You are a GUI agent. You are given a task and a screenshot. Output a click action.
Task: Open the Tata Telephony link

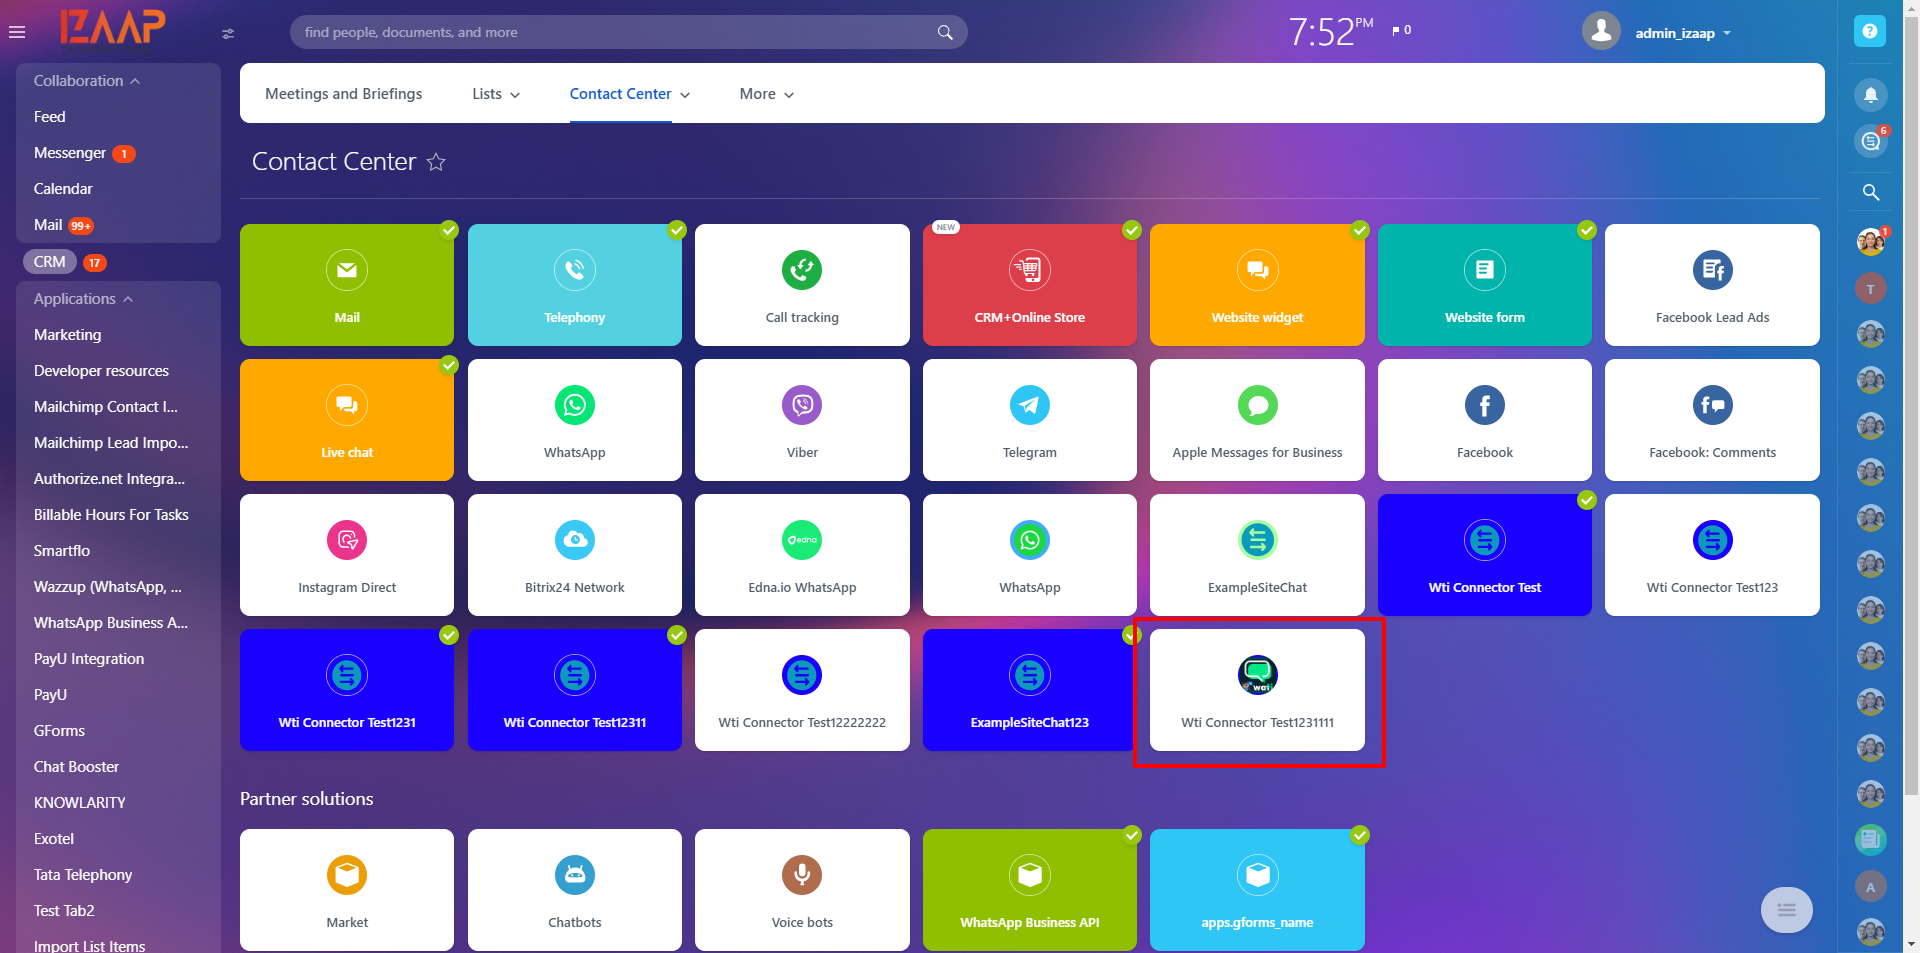click(x=83, y=875)
